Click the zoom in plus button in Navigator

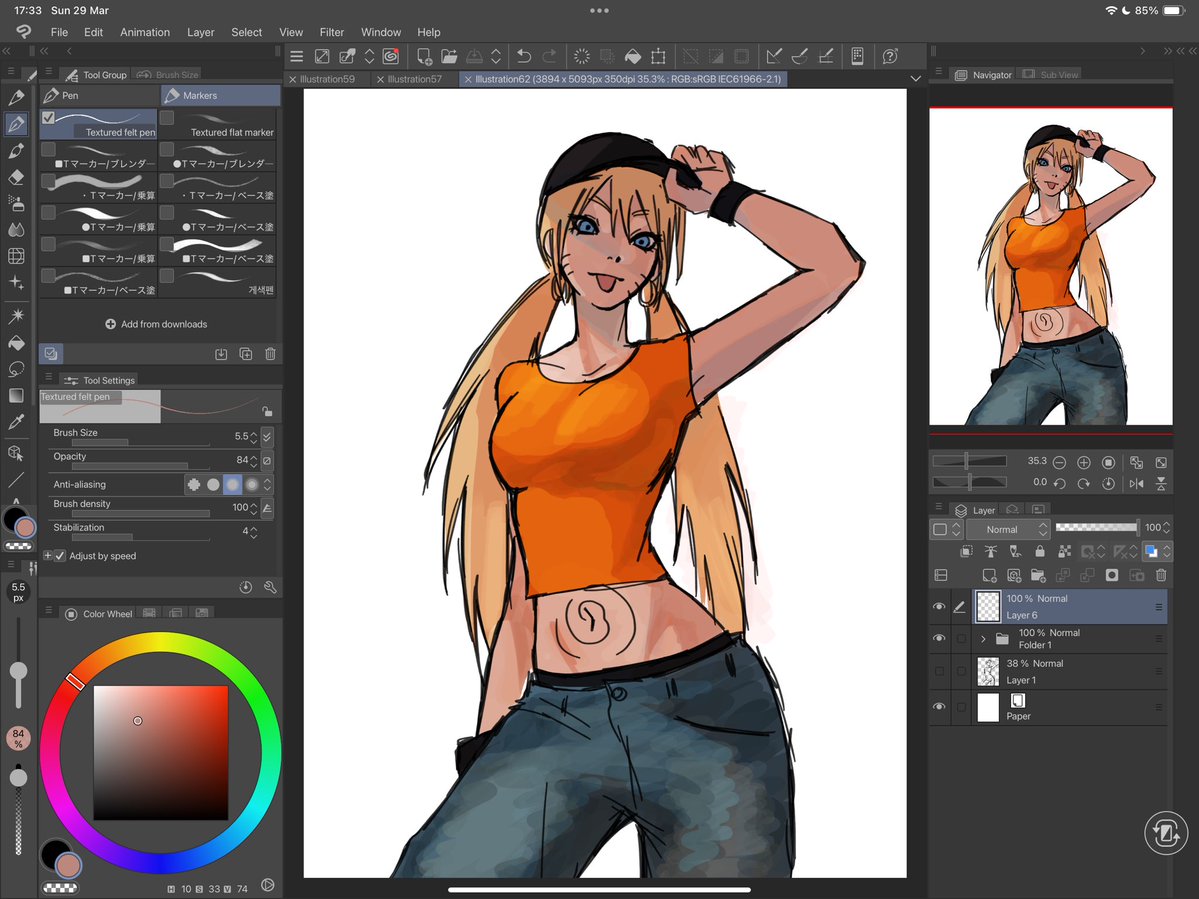click(x=1084, y=462)
